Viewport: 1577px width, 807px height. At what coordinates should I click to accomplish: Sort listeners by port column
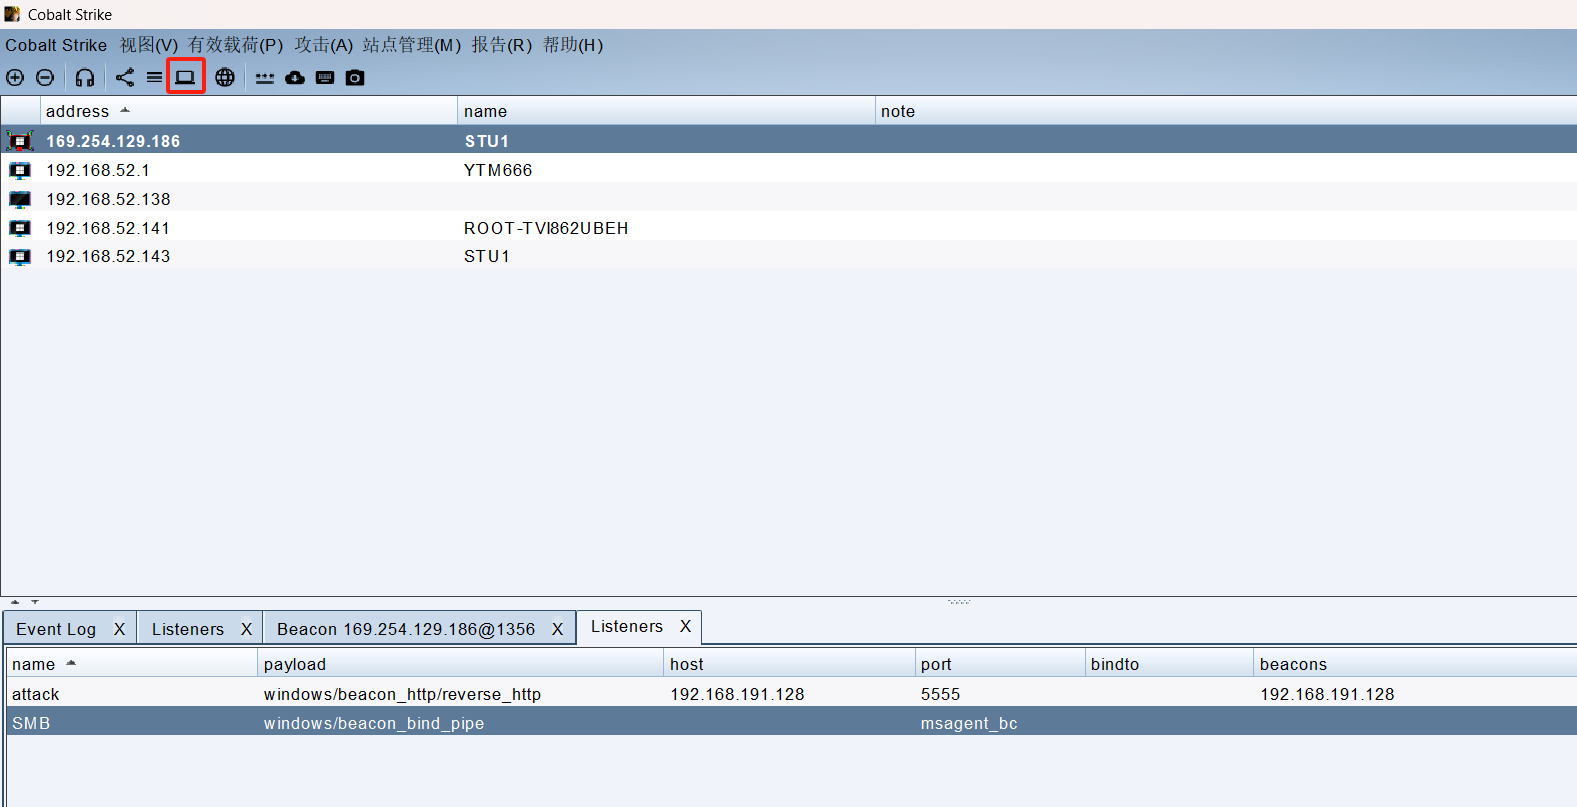click(1000, 664)
